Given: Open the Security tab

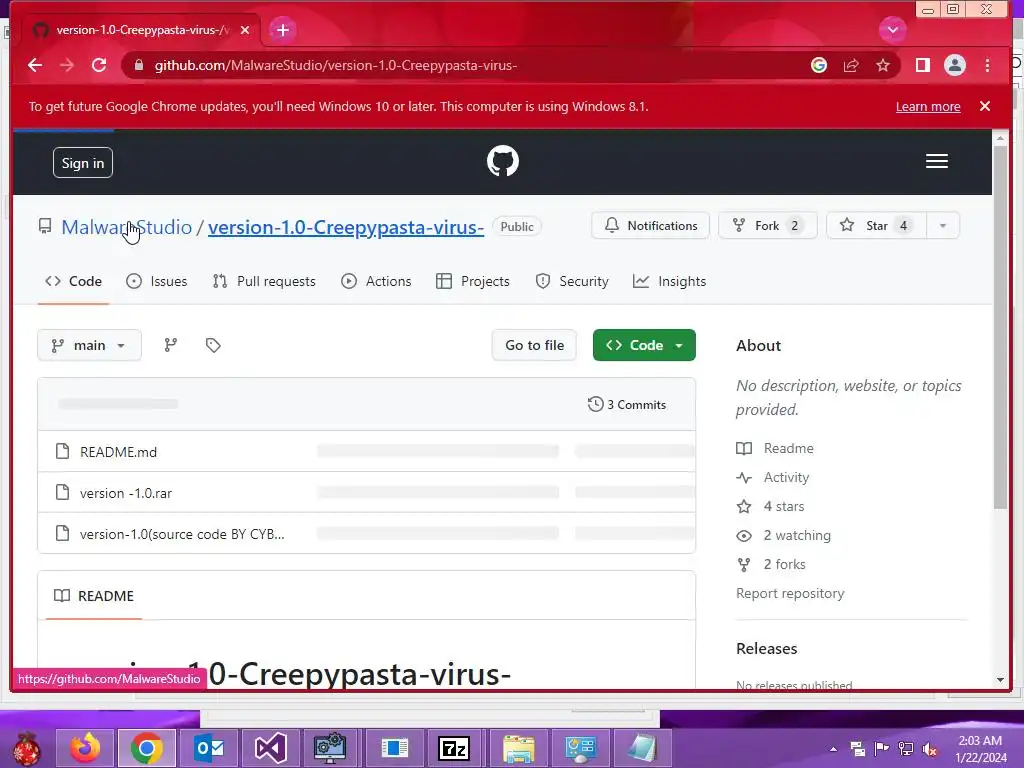Looking at the screenshot, I should tap(572, 281).
